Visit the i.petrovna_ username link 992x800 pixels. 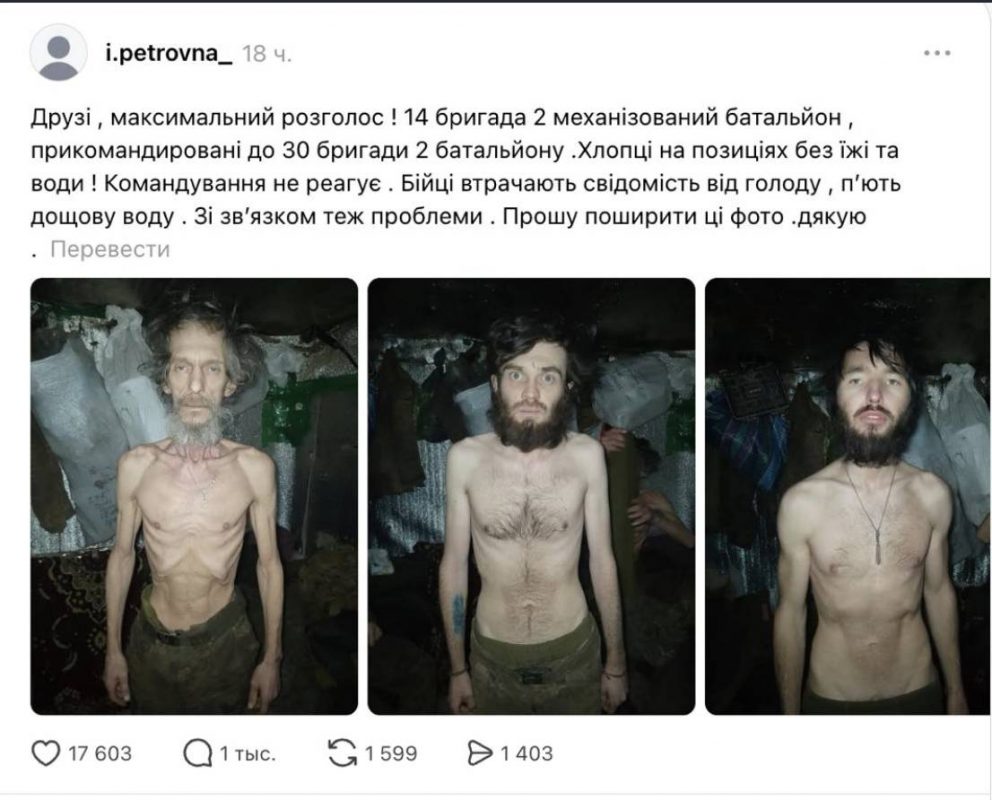[x=169, y=54]
